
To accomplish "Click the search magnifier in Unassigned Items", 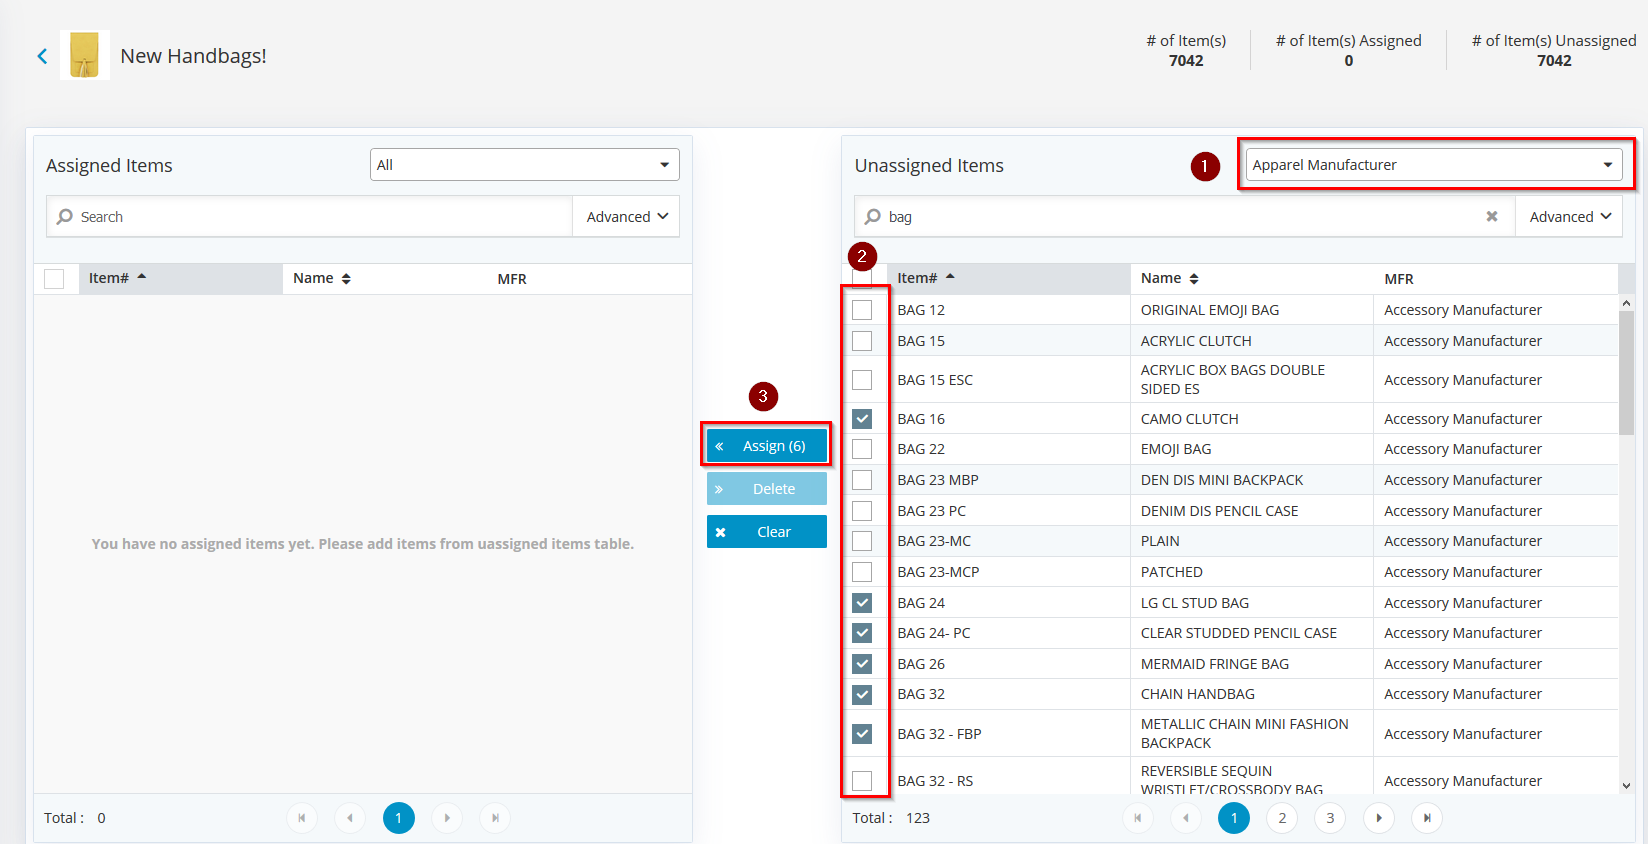I will pos(873,216).
